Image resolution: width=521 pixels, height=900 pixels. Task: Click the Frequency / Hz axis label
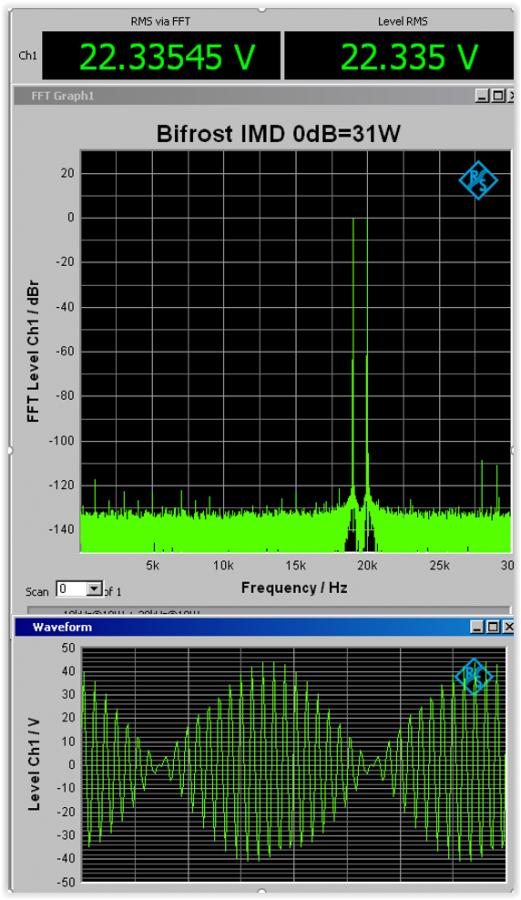(x=294, y=587)
